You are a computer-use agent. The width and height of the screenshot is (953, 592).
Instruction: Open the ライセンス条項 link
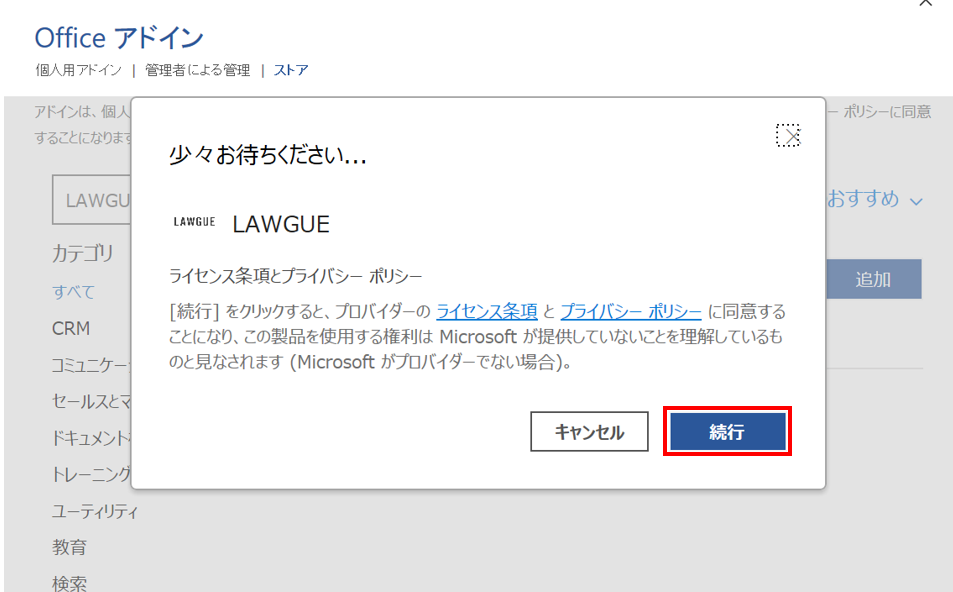tap(487, 311)
